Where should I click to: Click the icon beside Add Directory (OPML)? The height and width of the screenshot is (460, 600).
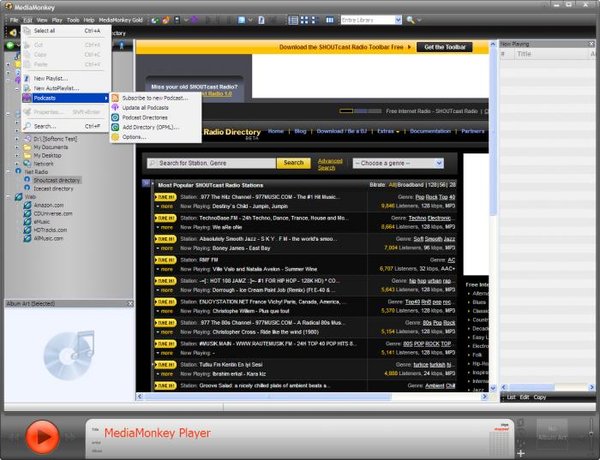point(115,127)
